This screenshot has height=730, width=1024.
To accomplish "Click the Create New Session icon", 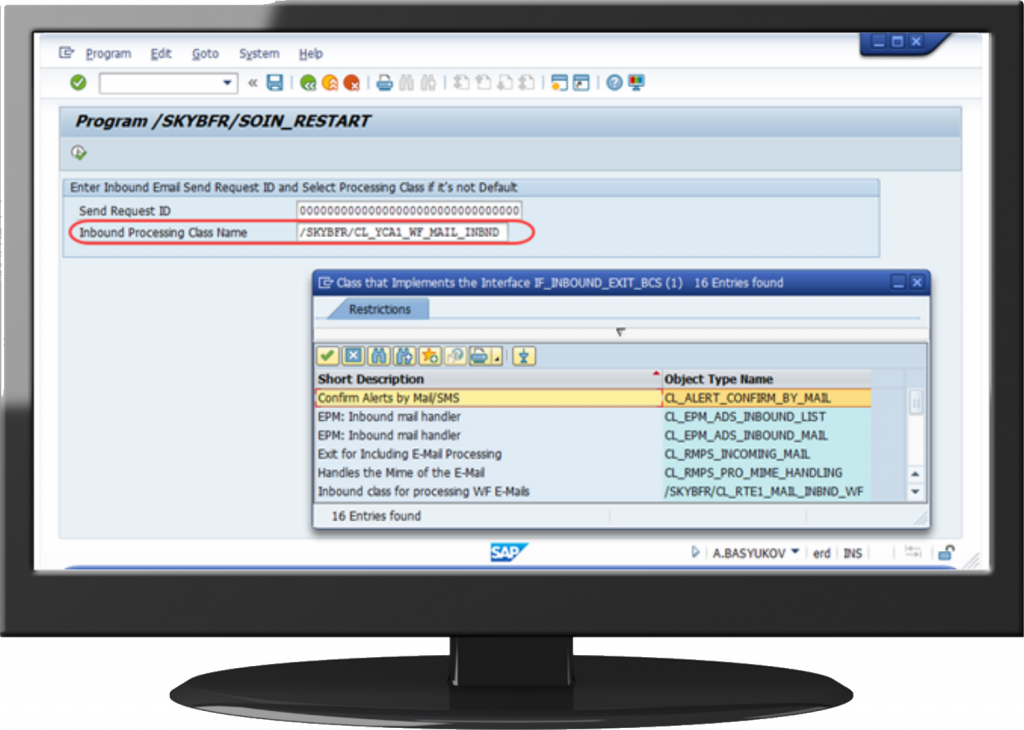I will coord(560,83).
